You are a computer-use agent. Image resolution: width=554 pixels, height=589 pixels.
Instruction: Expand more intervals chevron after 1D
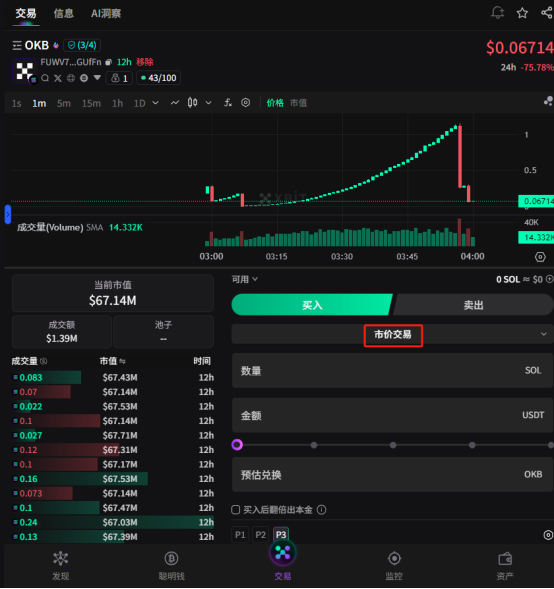pos(155,103)
